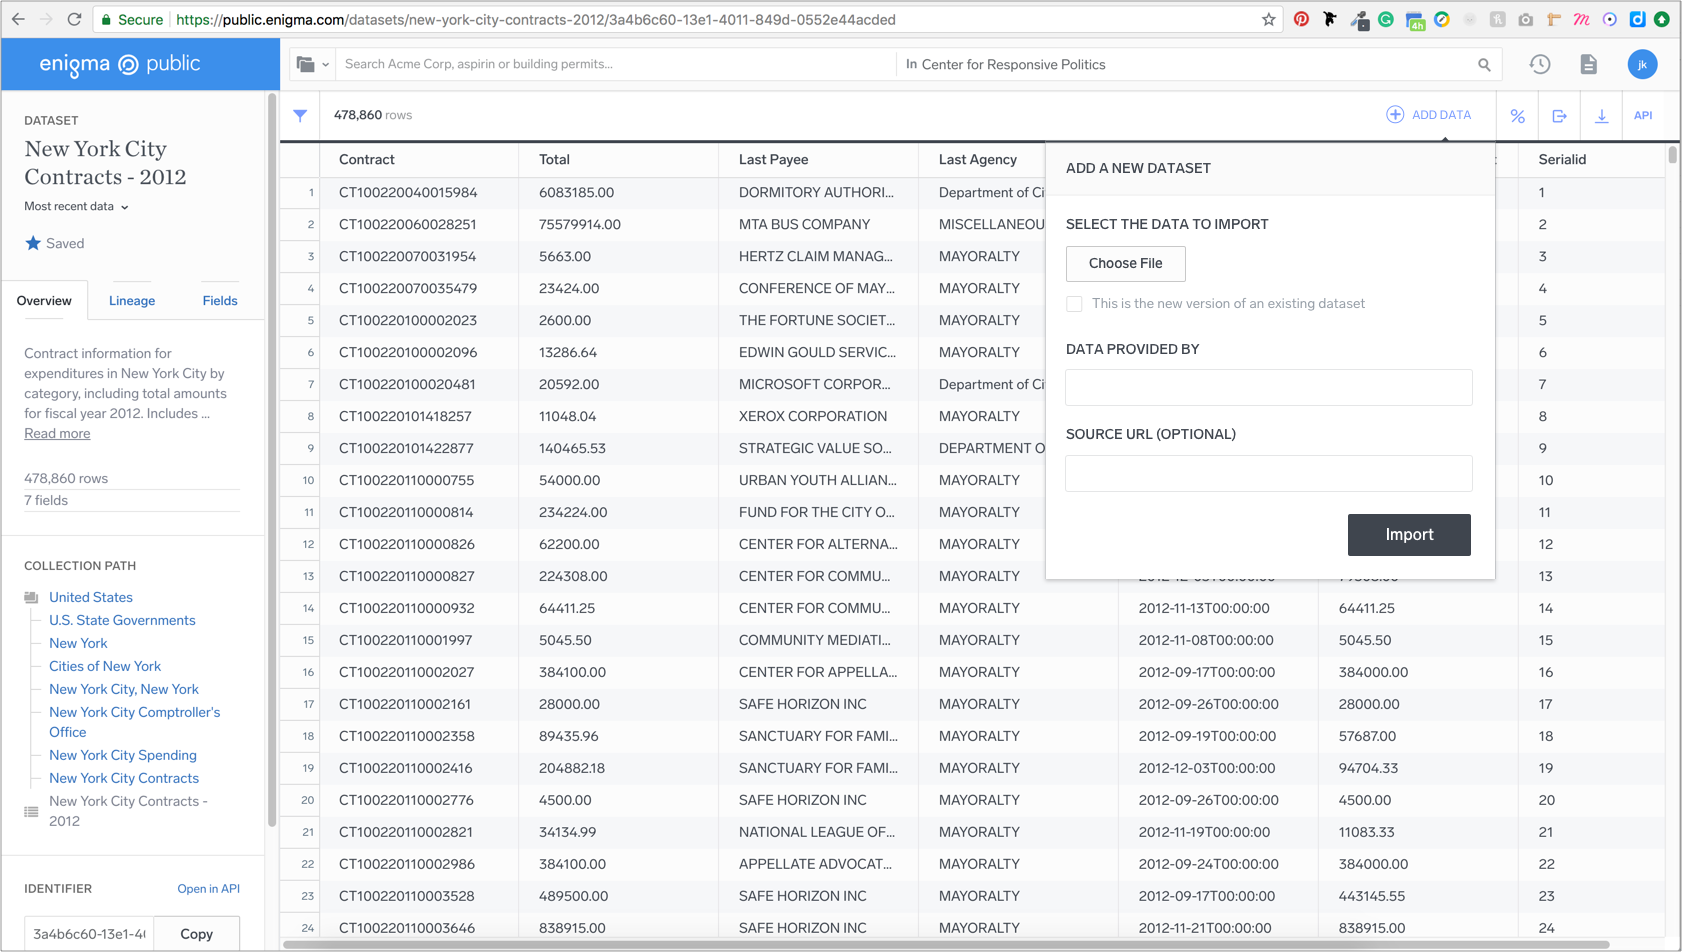Viewport: 1682px width, 952px height.
Task: Open the Open in API link
Action: click(208, 888)
